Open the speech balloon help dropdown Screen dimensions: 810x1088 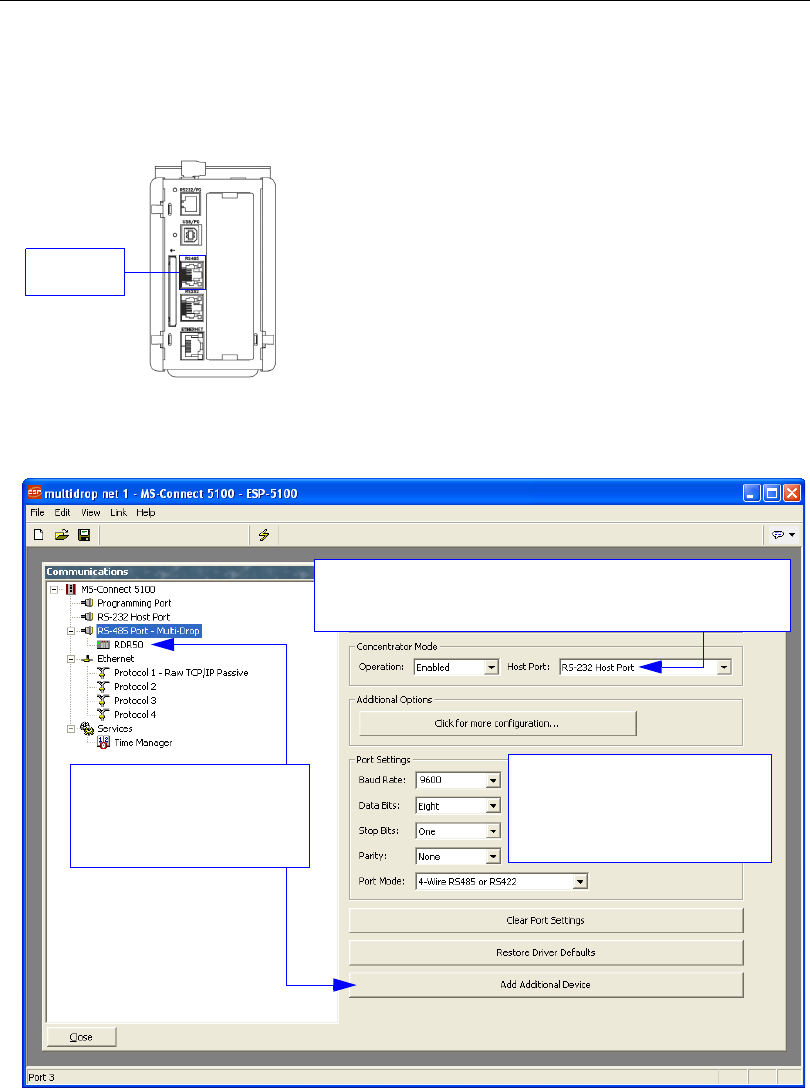pos(784,534)
